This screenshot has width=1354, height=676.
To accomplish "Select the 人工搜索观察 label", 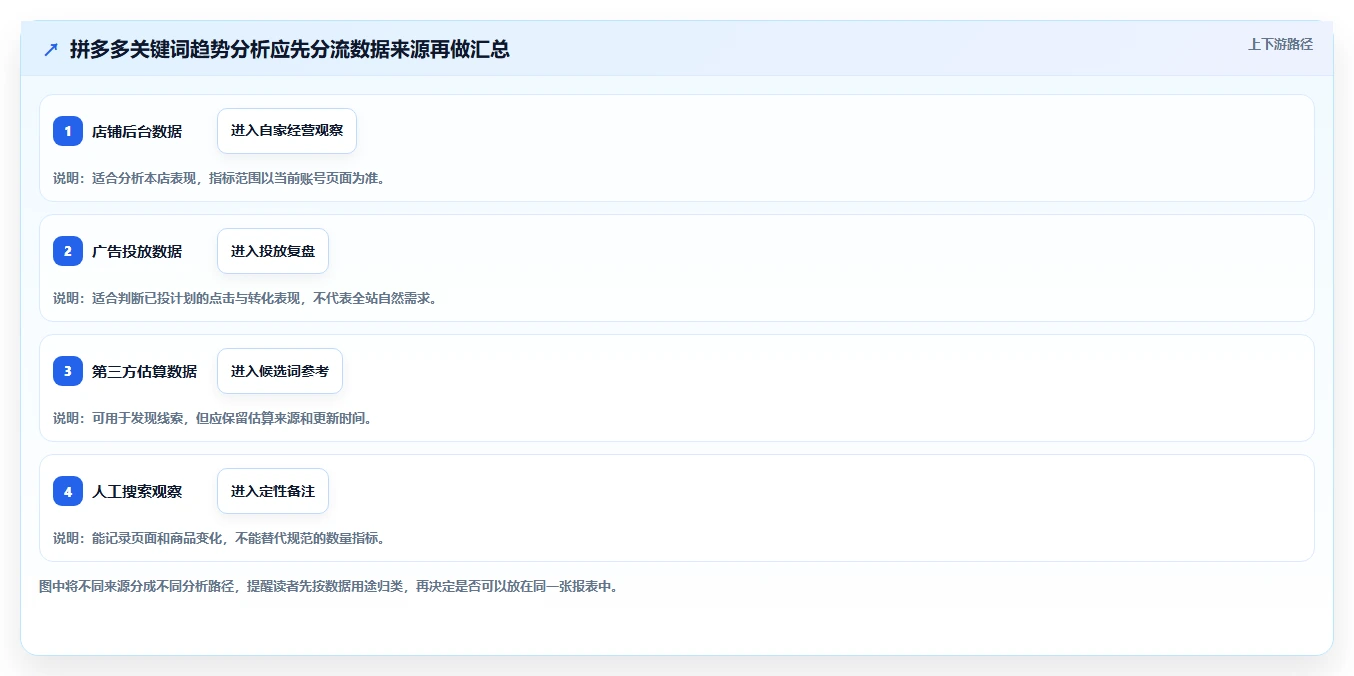I will (x=137, y=491).
